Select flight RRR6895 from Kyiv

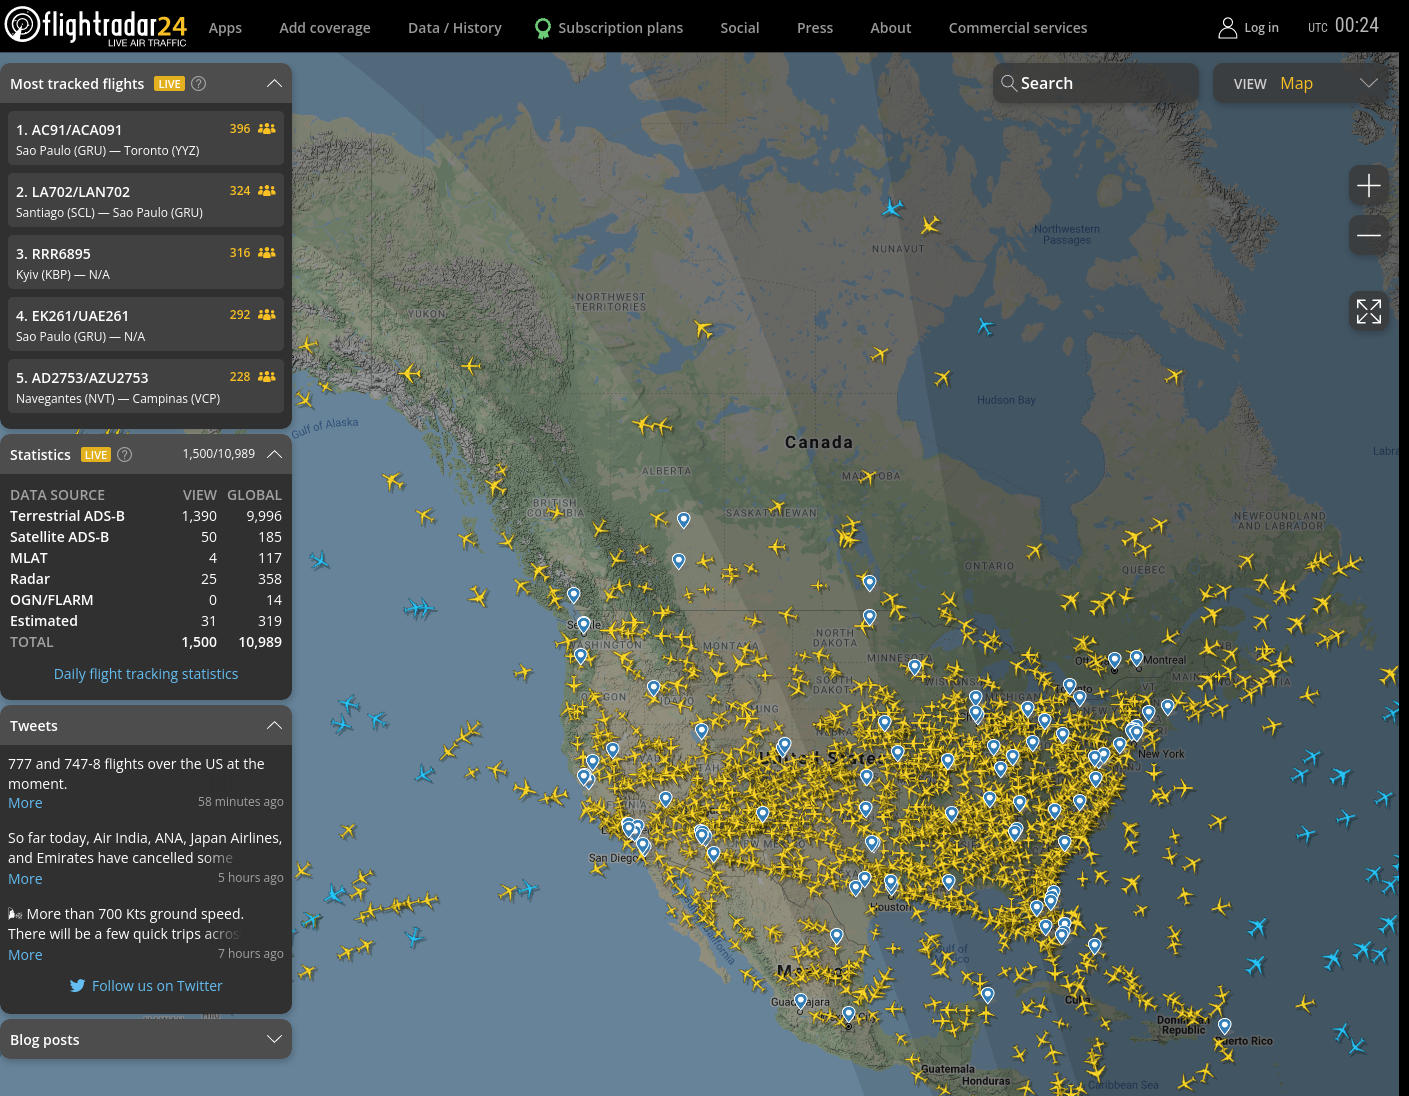pos(146,263)
